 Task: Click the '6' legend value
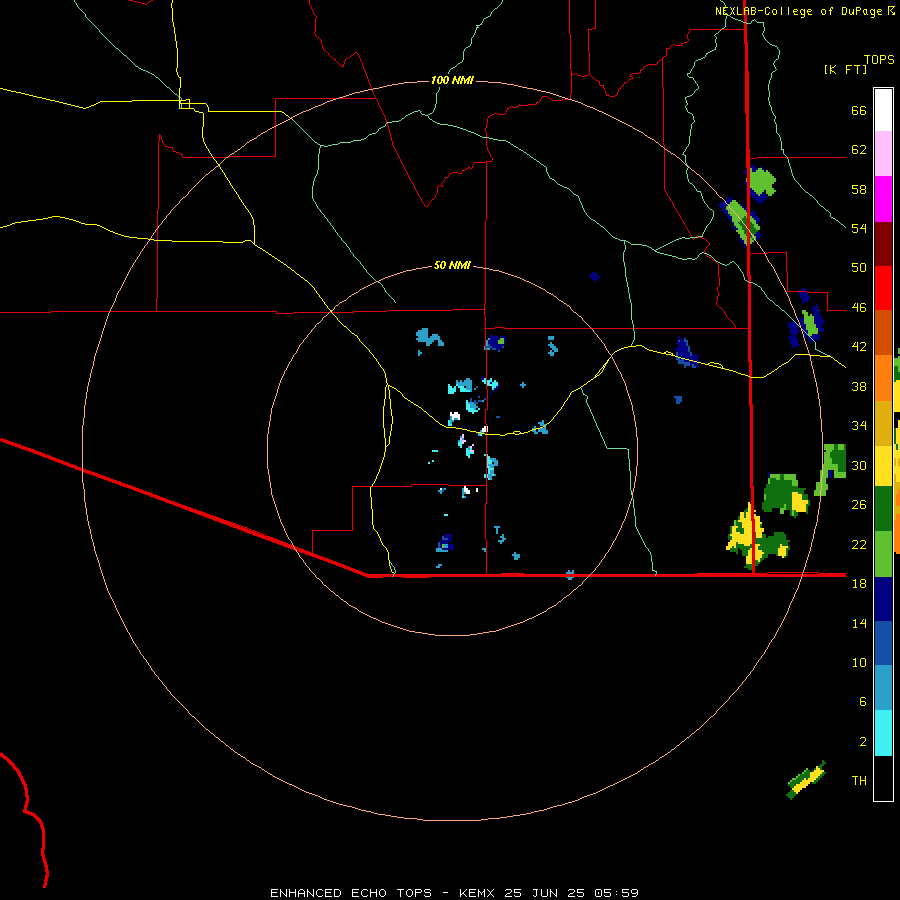pos(862,702)
